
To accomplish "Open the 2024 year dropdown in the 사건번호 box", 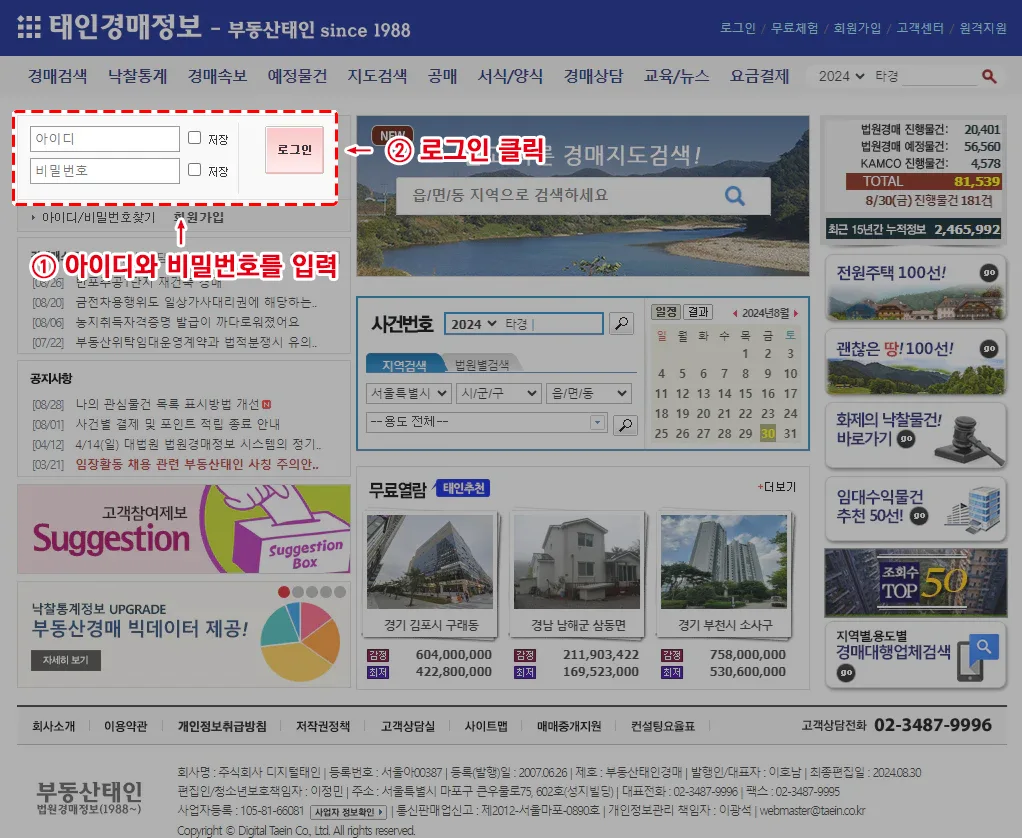I will (x=474, y=324).
